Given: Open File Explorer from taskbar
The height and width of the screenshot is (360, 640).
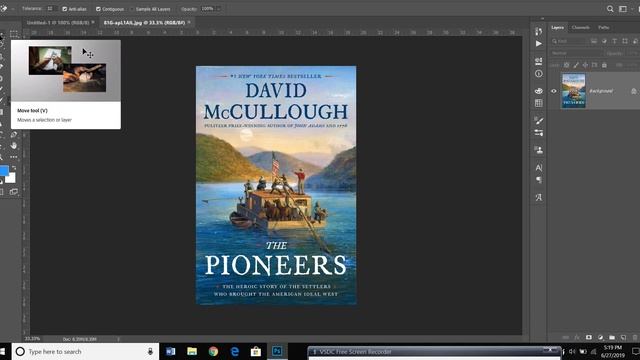Looking at the screenshot, I should (192, 351).
